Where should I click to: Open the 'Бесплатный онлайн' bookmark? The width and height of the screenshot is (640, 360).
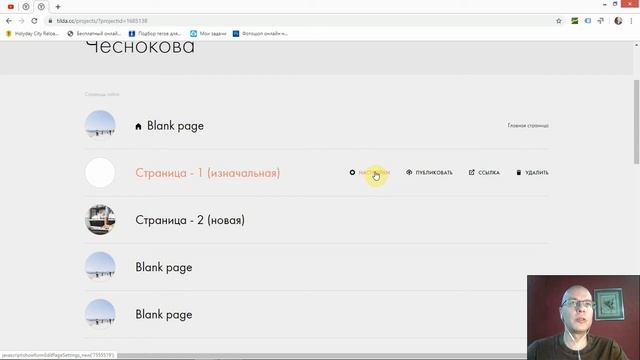pos(94,33)
